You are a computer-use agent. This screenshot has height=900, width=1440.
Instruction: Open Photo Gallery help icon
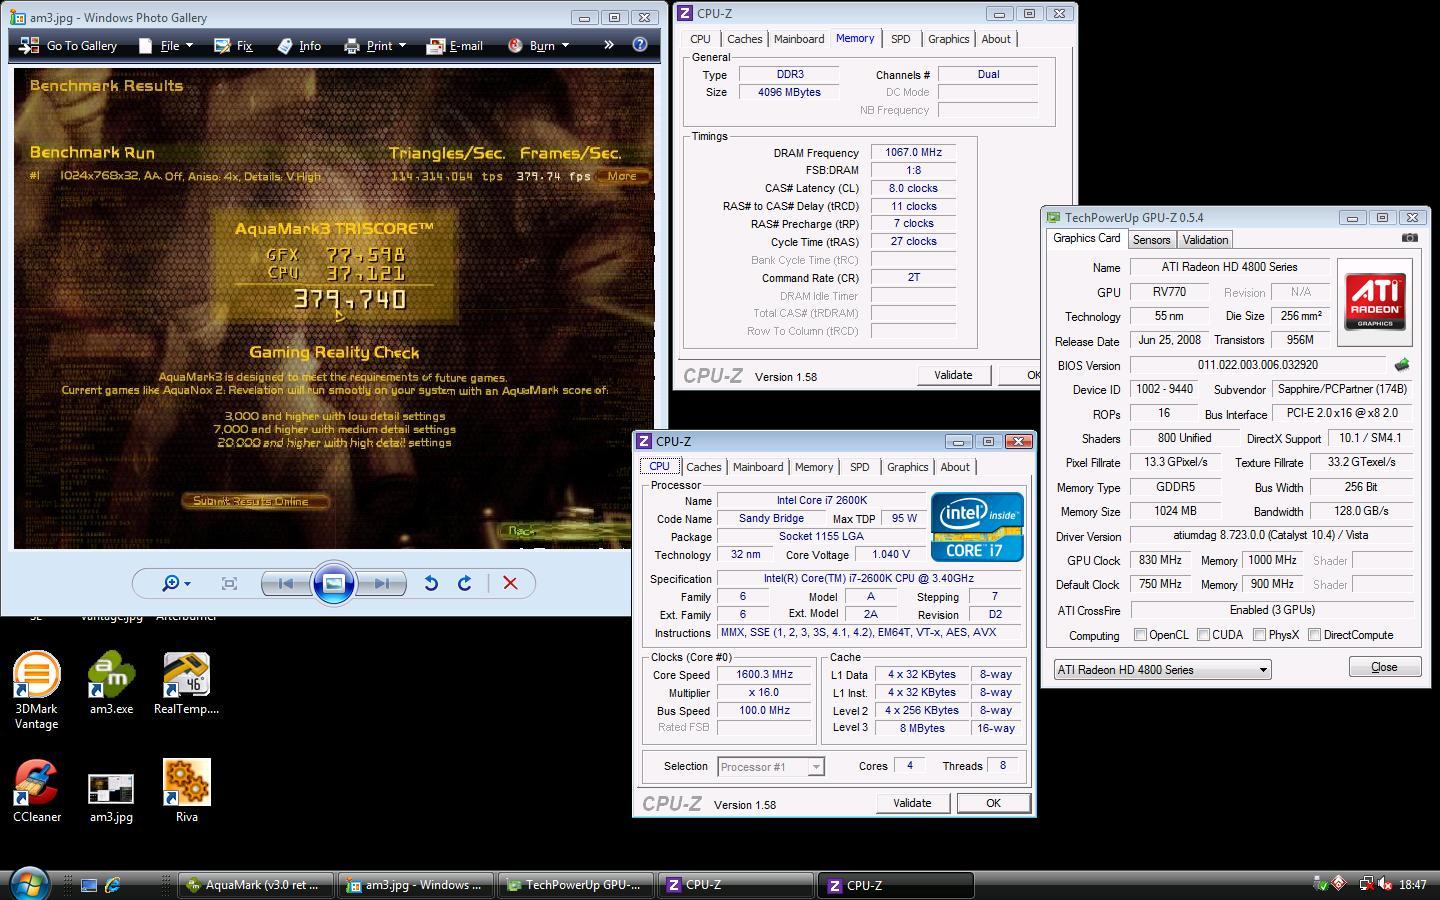coord(640,45)
